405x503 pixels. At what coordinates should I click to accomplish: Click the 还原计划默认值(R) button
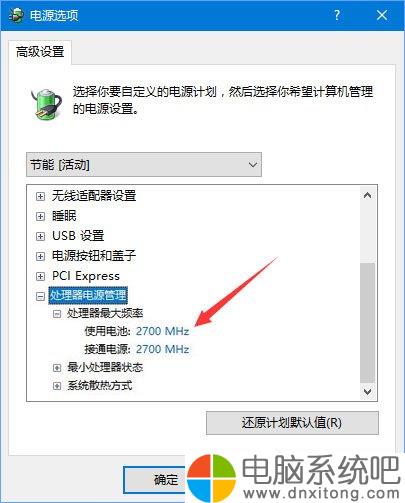coord(292,423)
